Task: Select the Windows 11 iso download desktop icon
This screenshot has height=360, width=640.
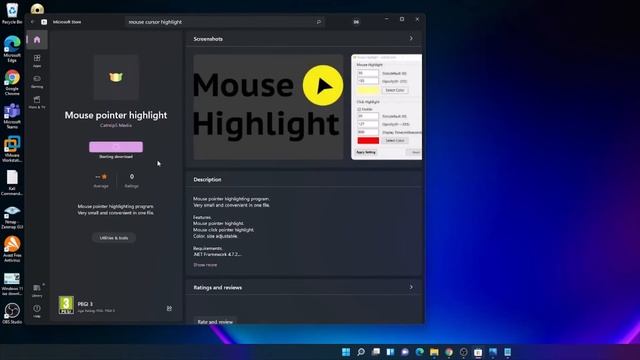Action: [x=12, y=283]
